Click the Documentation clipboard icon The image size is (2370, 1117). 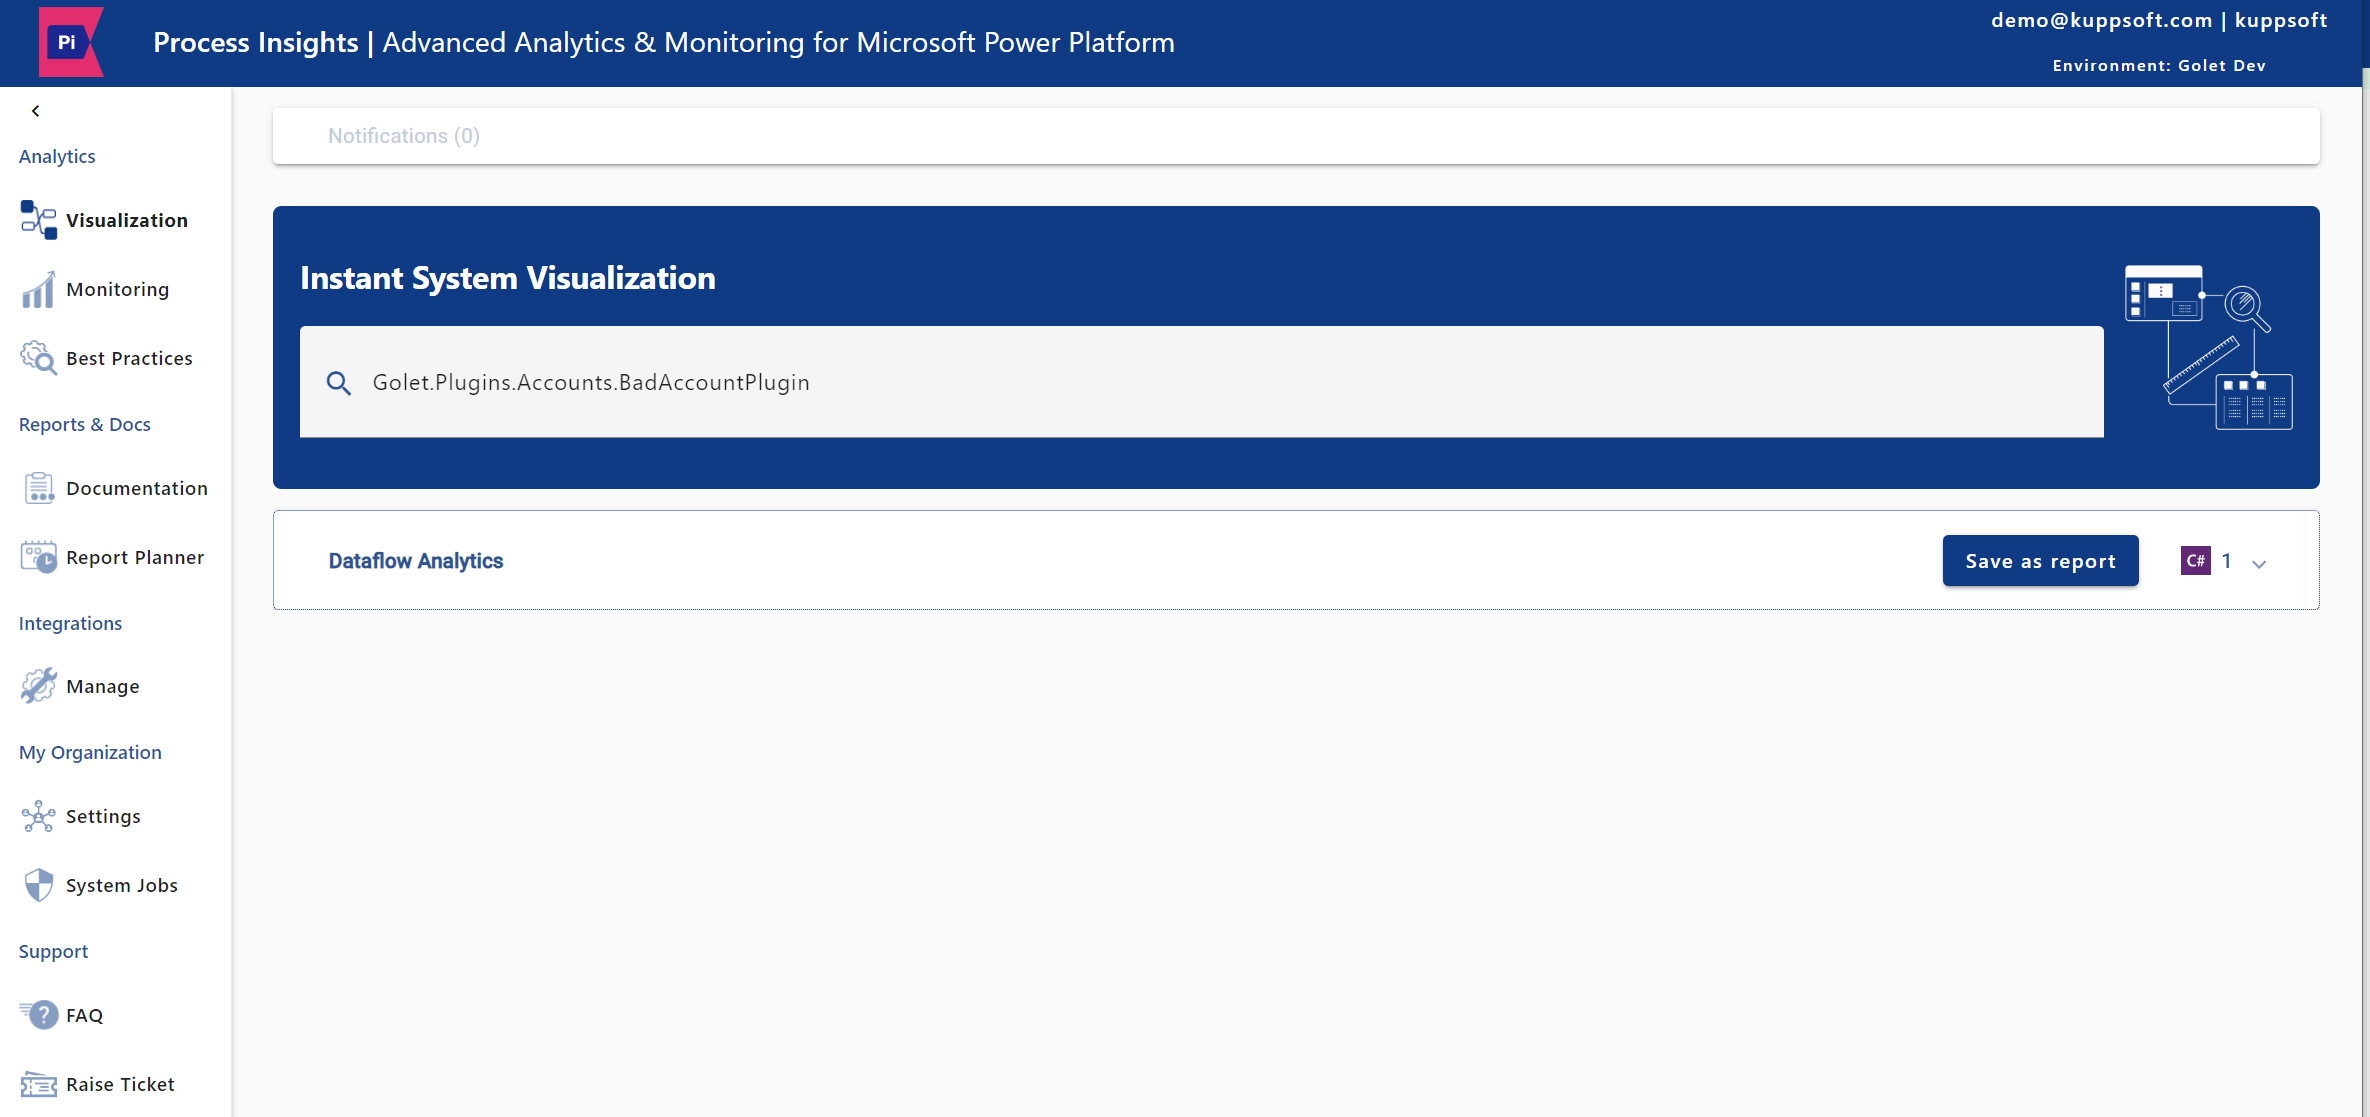[x=39, y=488]
